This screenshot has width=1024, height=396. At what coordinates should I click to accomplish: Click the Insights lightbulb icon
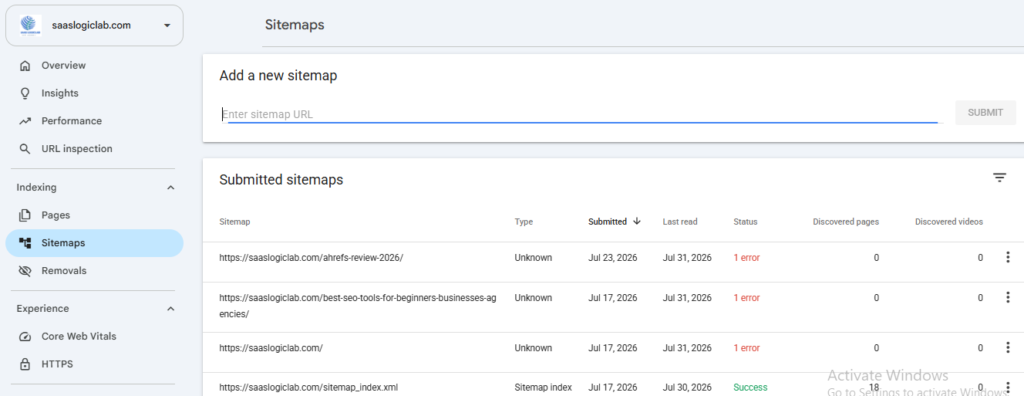(25, 93)
